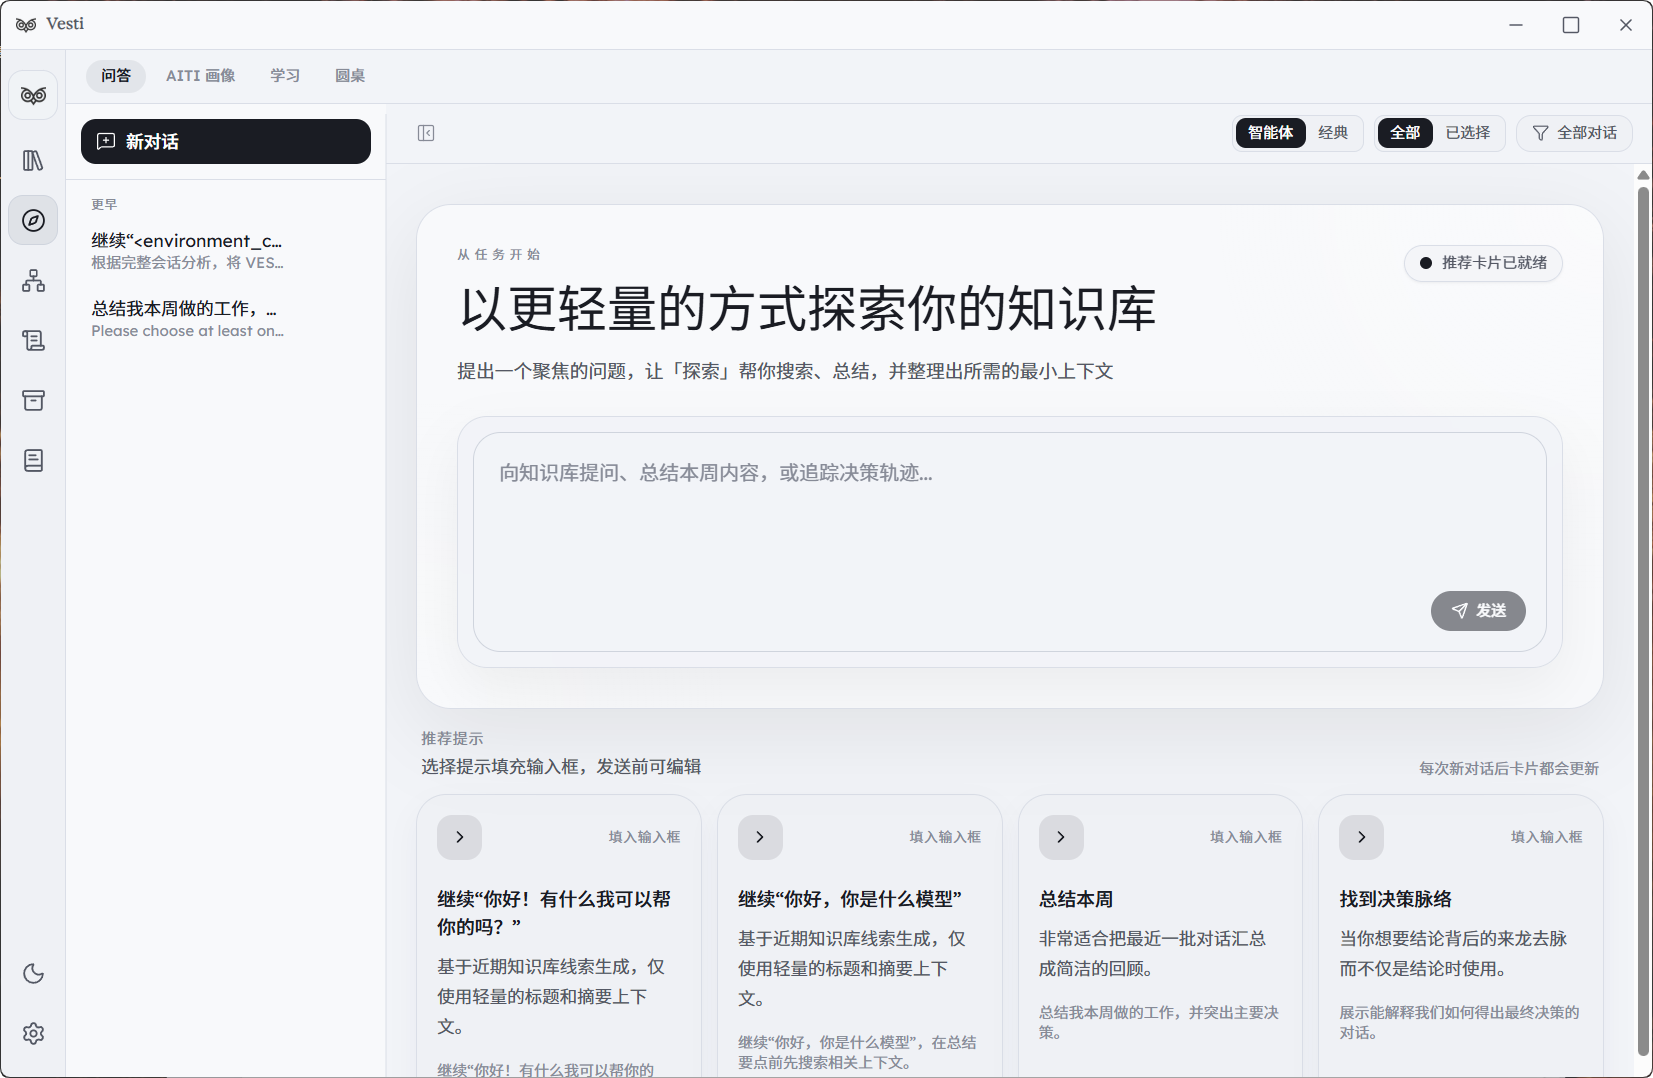Start a new conversation with 新对话
1653x1078 pixels.
[x=226, y=142]
